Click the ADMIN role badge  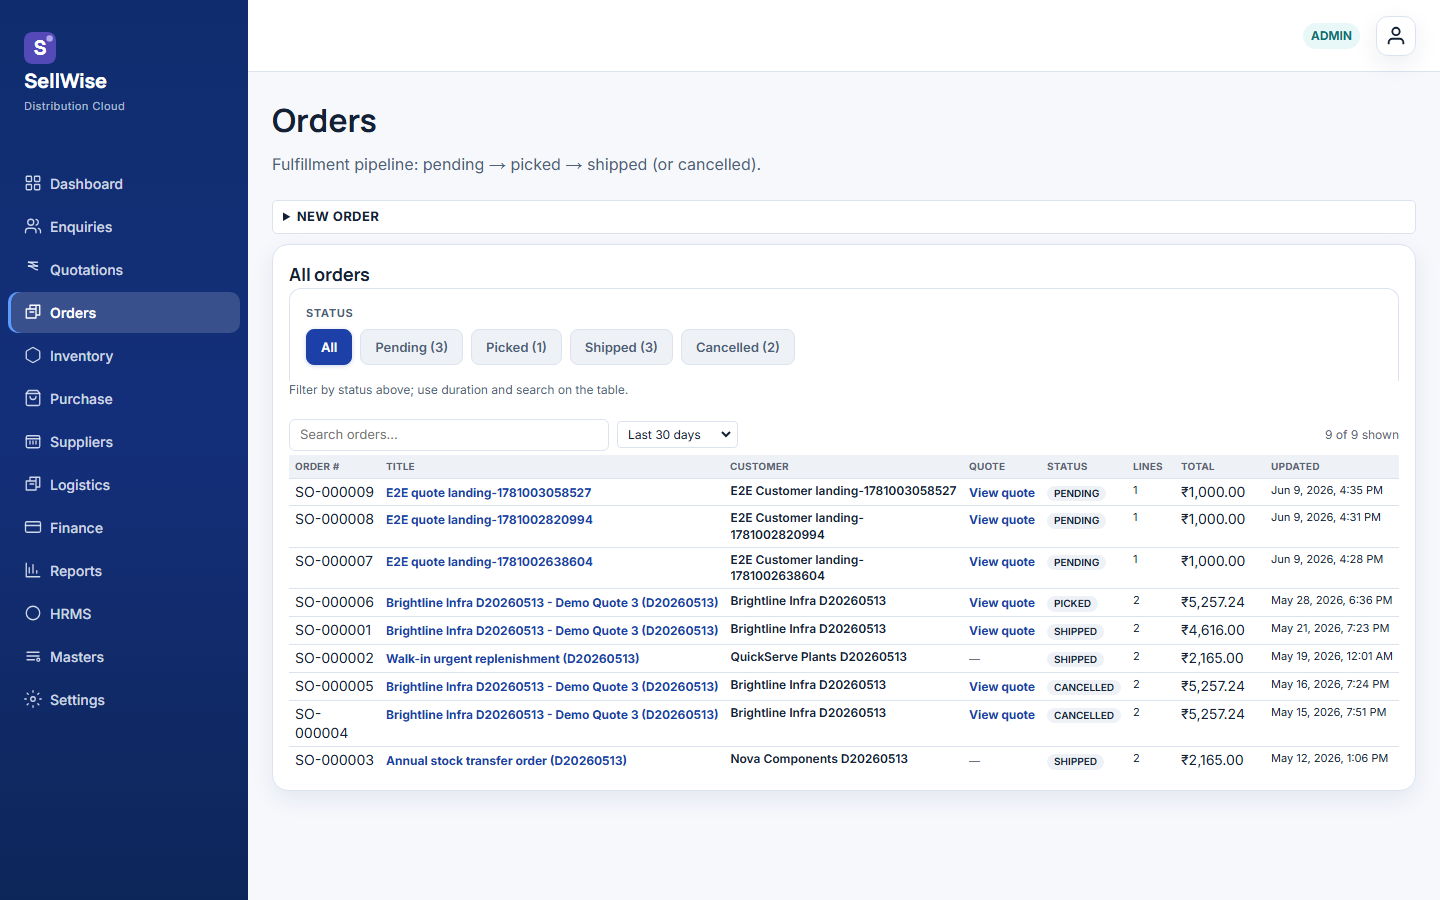1331,36
